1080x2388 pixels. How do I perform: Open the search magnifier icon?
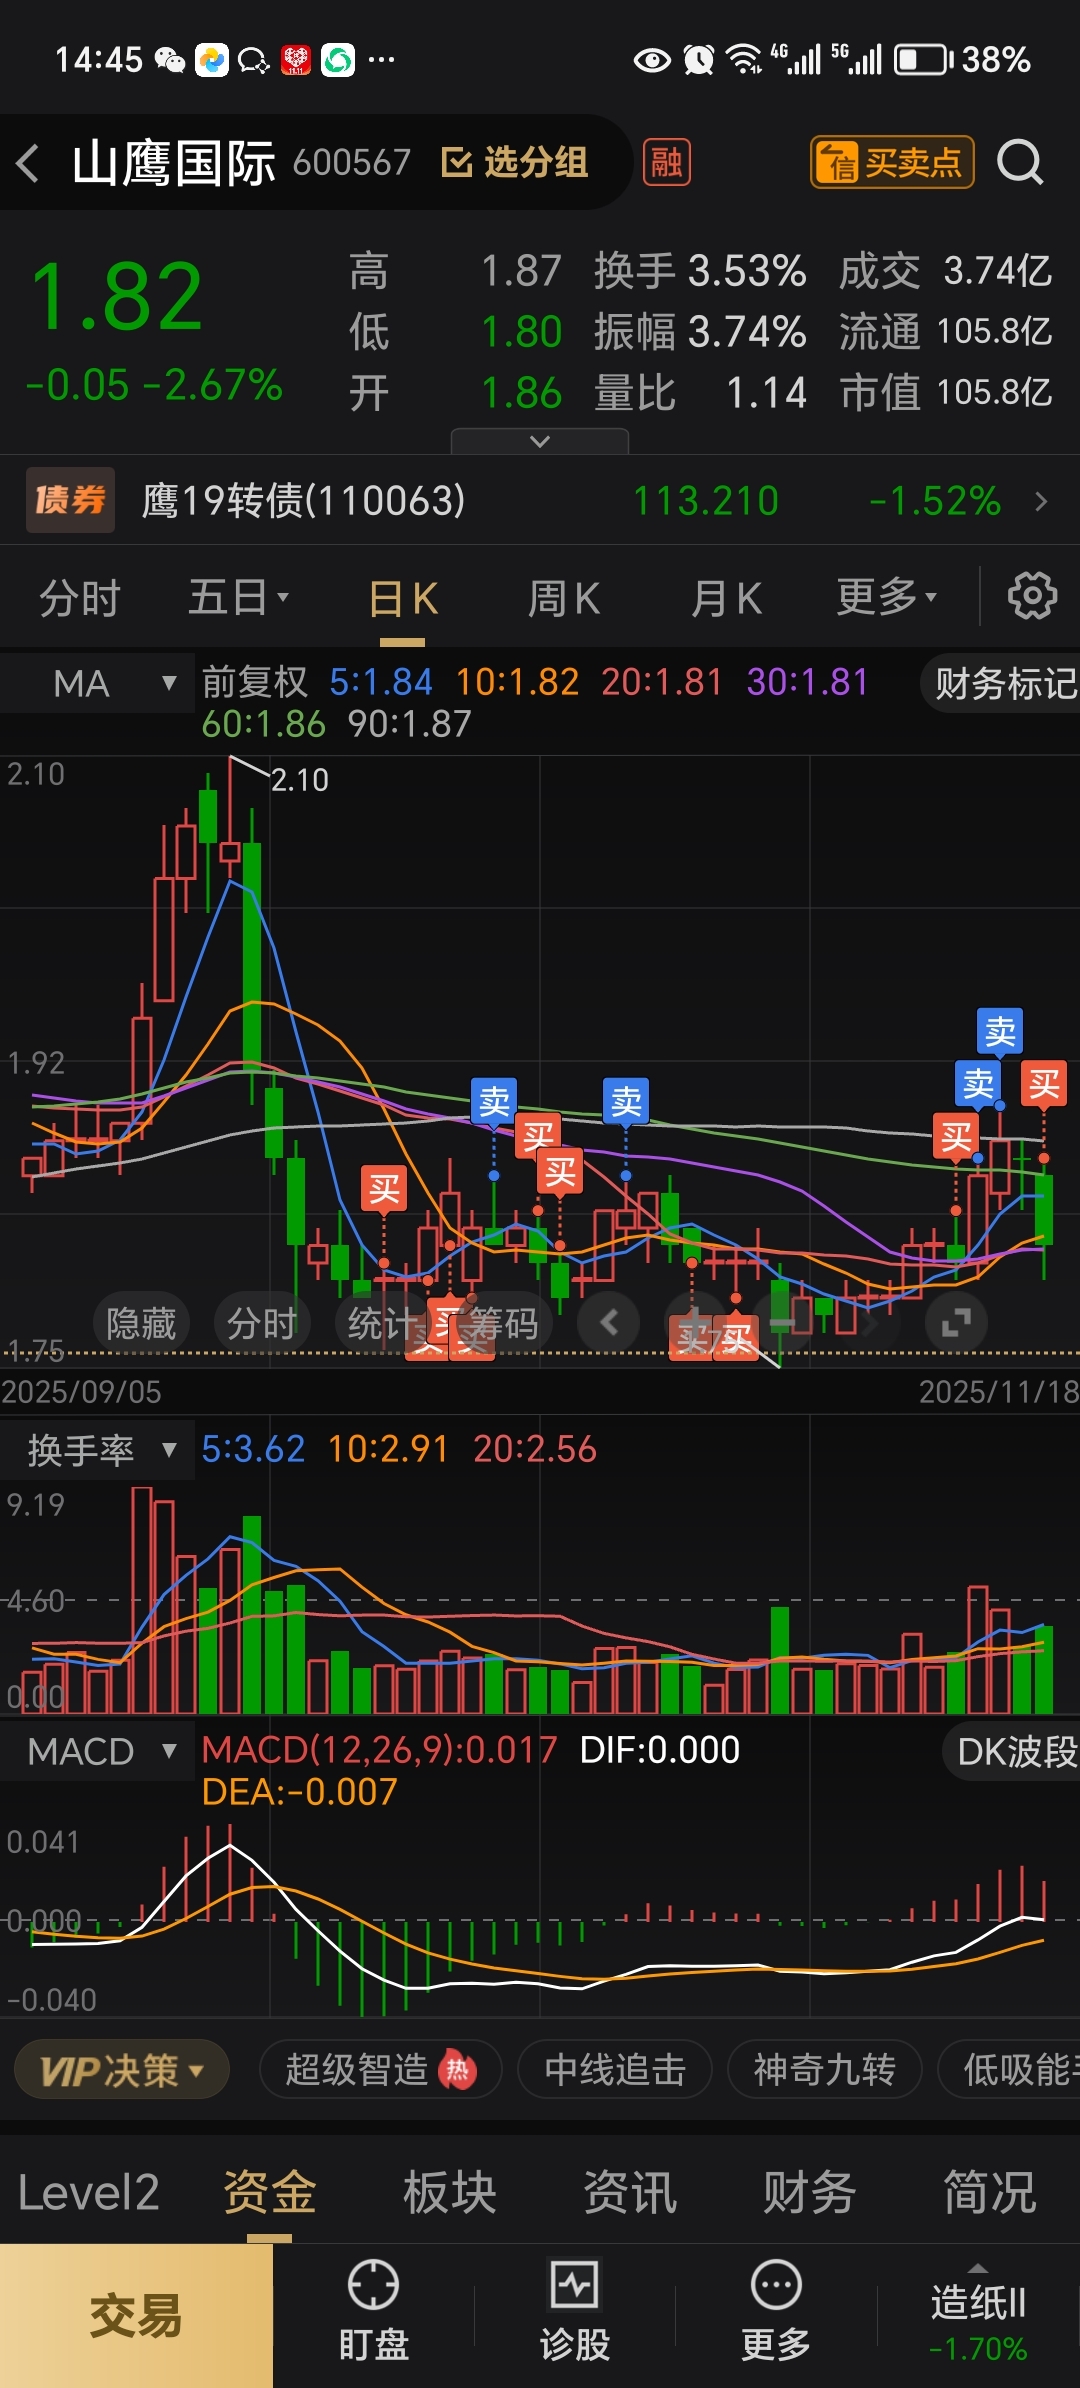click(1020, 162)
